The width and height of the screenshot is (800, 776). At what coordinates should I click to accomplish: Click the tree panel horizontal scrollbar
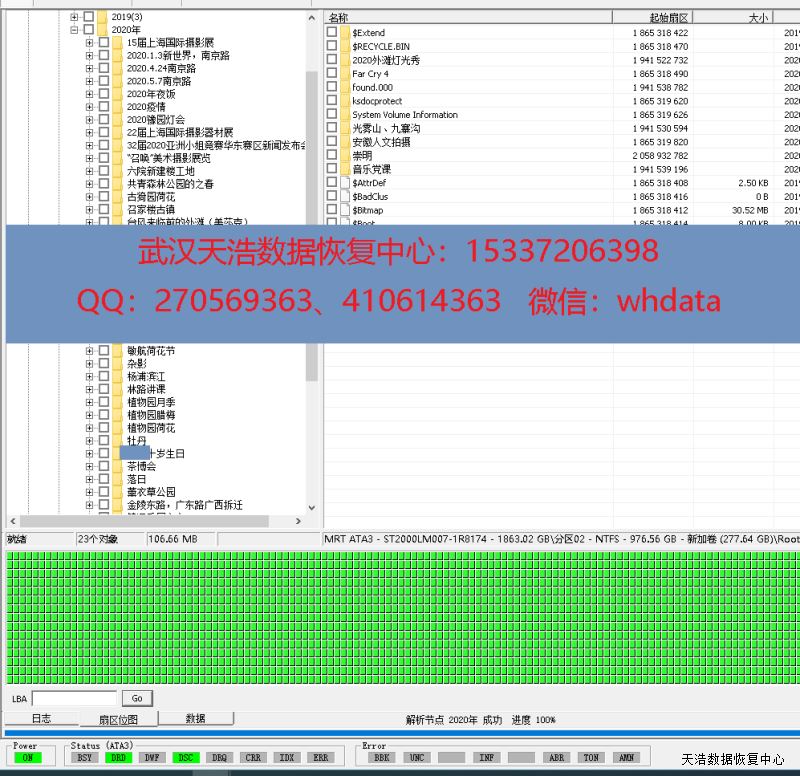pos(150,521)
